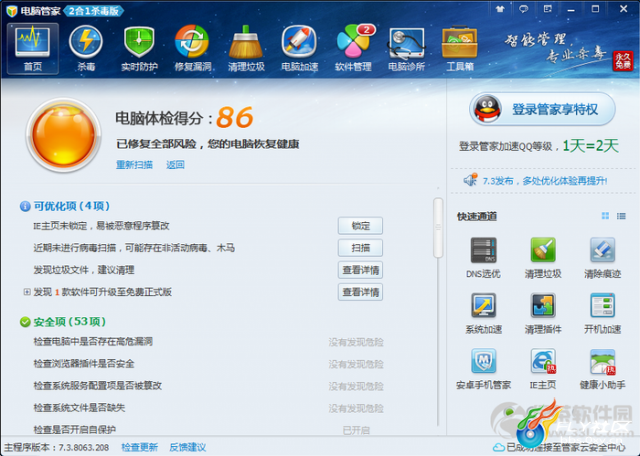The image size is (640, 456).
Task: Click IE主页未锁定 warning text
Action: 101,226
